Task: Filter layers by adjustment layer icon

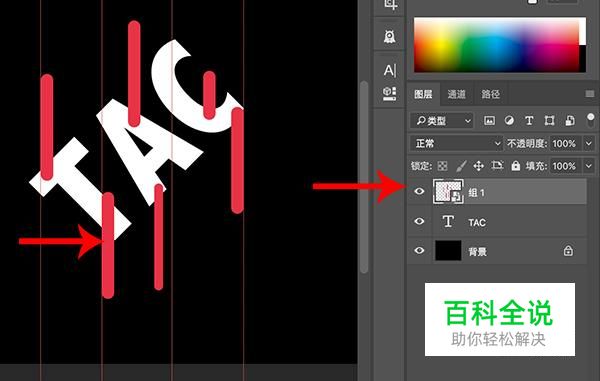Action: pyautogui.click(x=509, y=120)
